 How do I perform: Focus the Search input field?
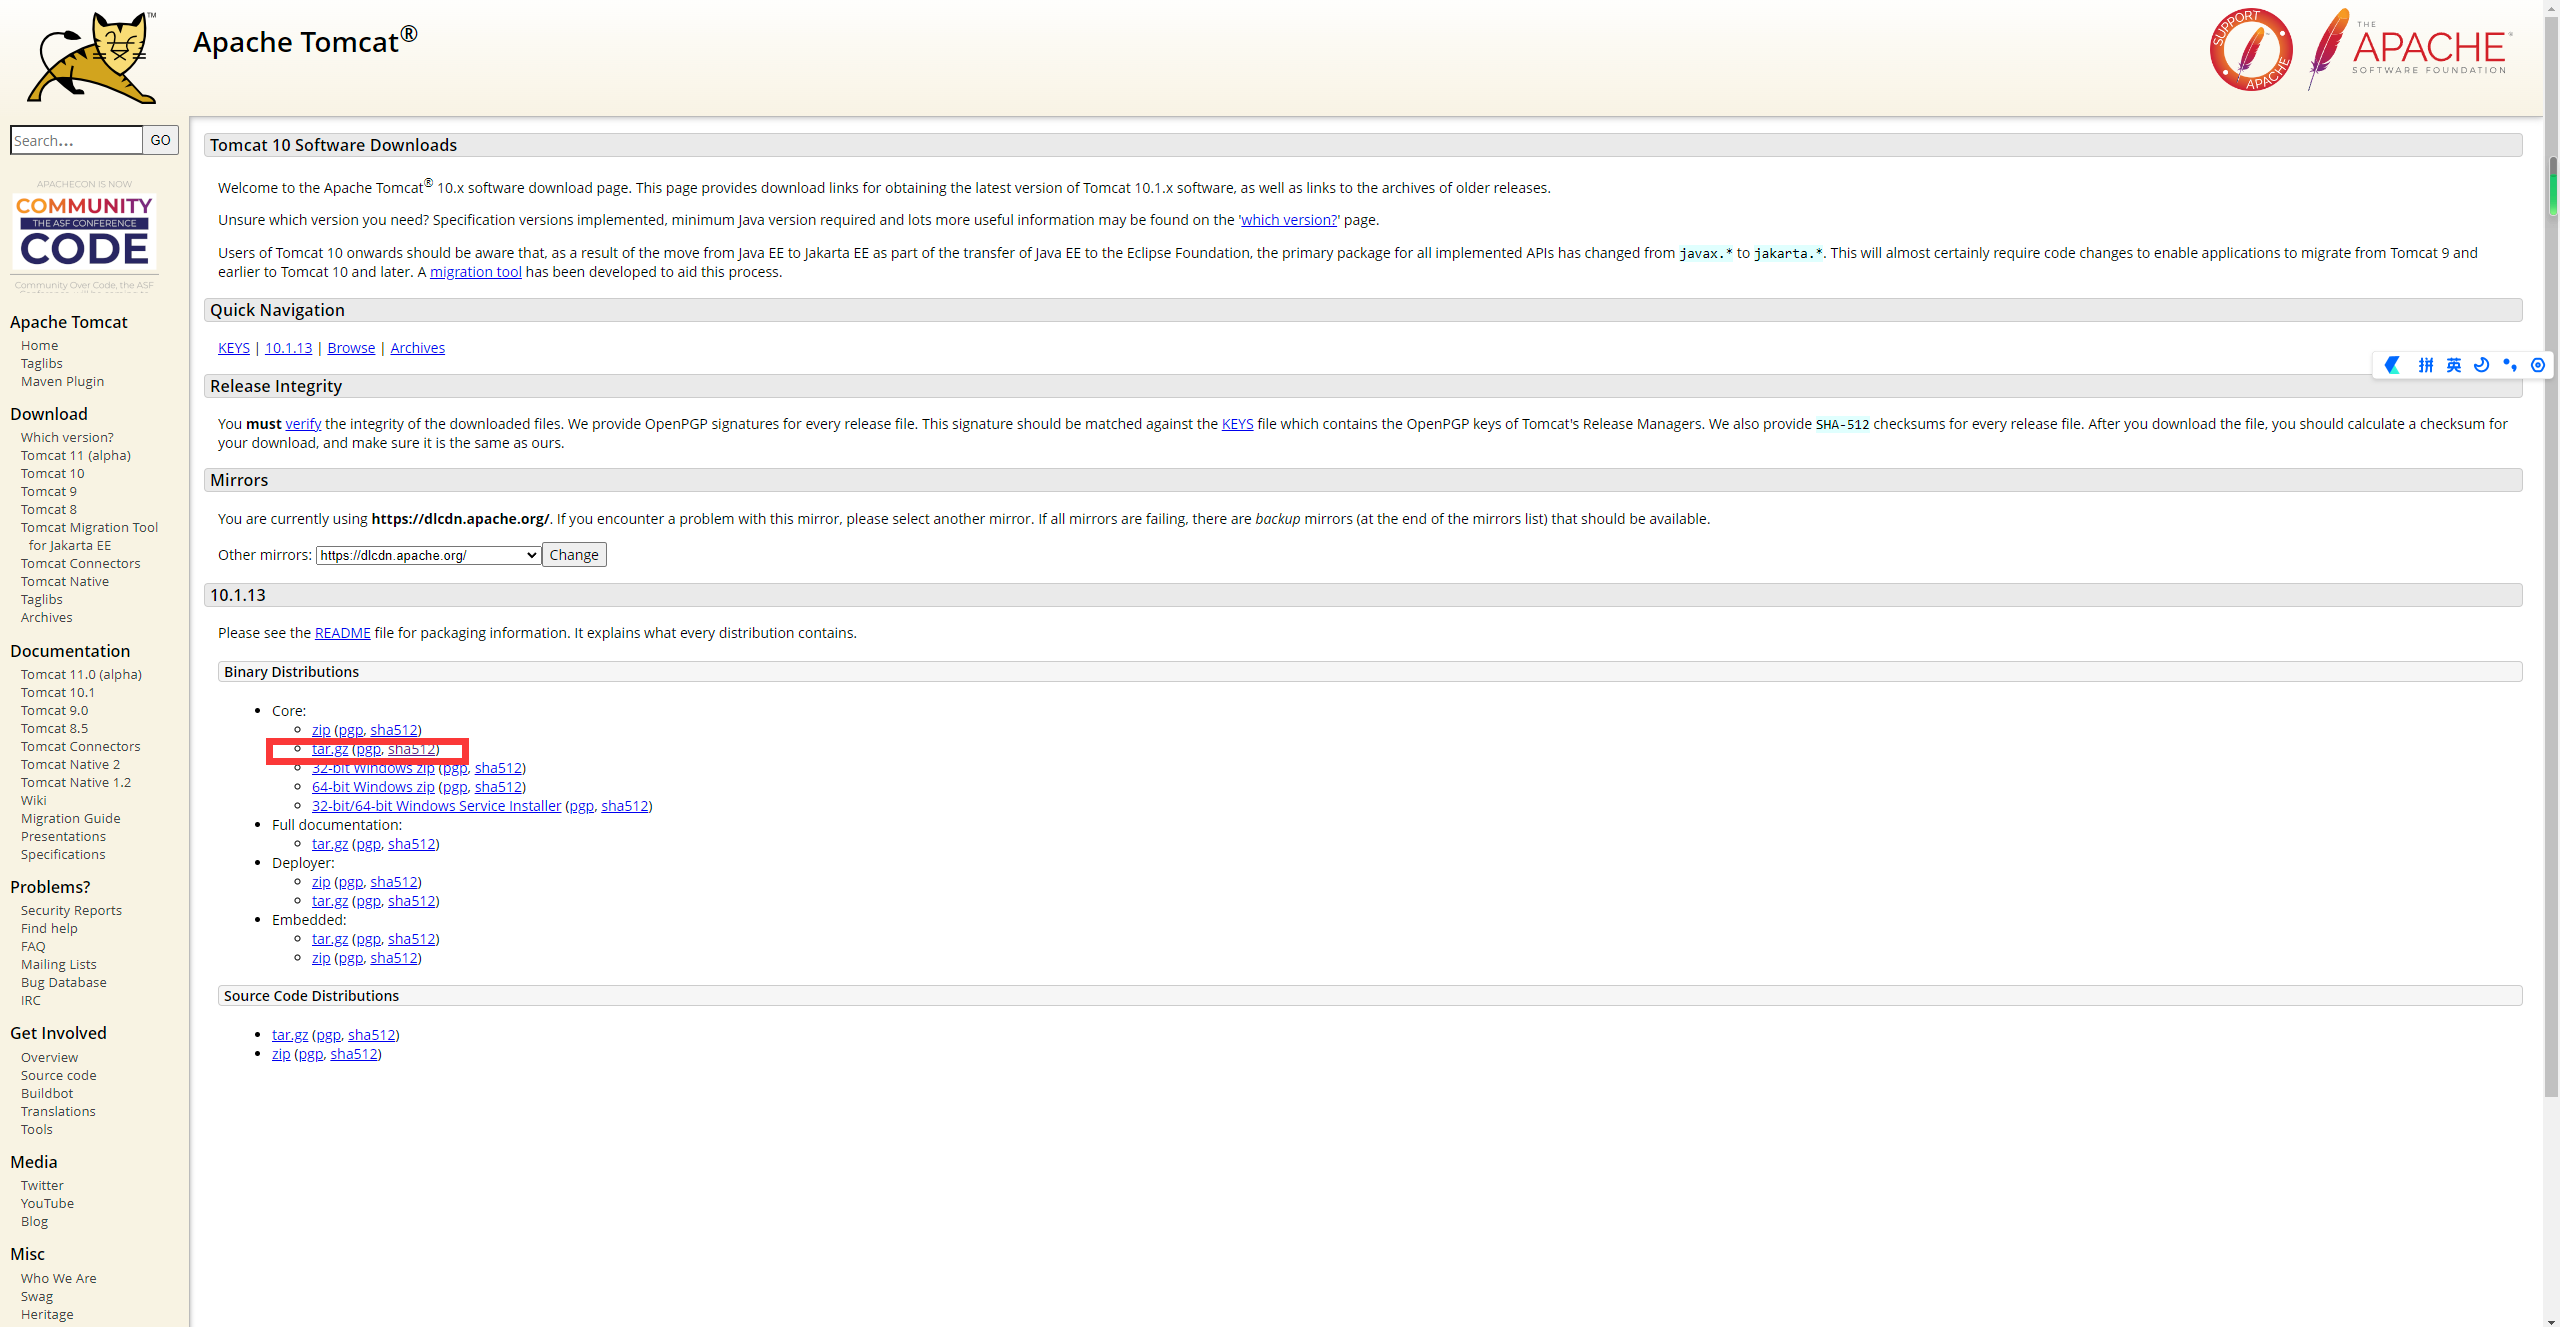coord(76,140)
